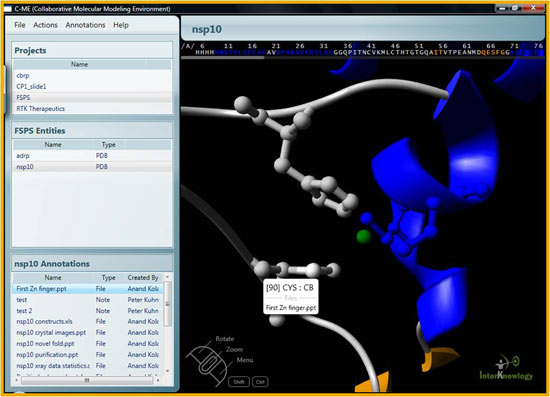The height and width of the screenshot is (397, 550).
Task: Select nsp10 purification.ppt annotation
Action: pyautogui.click(x=88, y=355)
